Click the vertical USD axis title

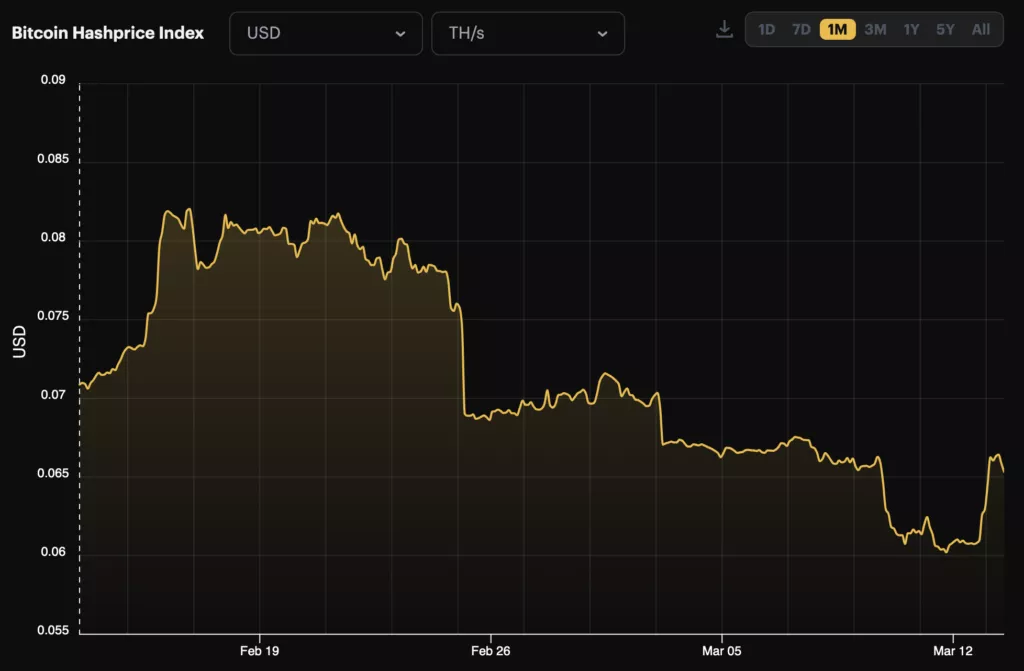tap(20, 342)
